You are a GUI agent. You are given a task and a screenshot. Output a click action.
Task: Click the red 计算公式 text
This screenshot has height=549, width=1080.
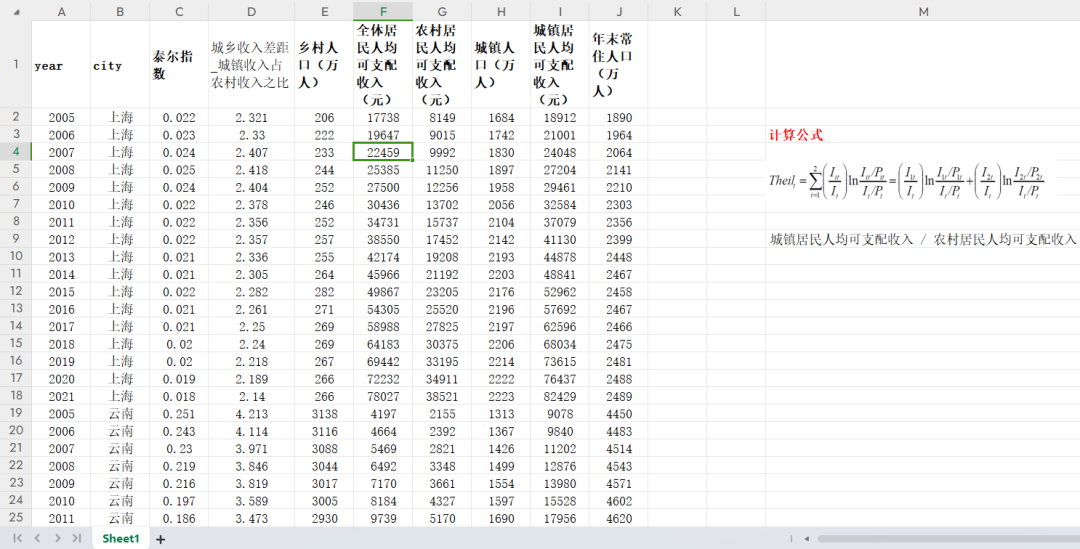pos(796,135)
